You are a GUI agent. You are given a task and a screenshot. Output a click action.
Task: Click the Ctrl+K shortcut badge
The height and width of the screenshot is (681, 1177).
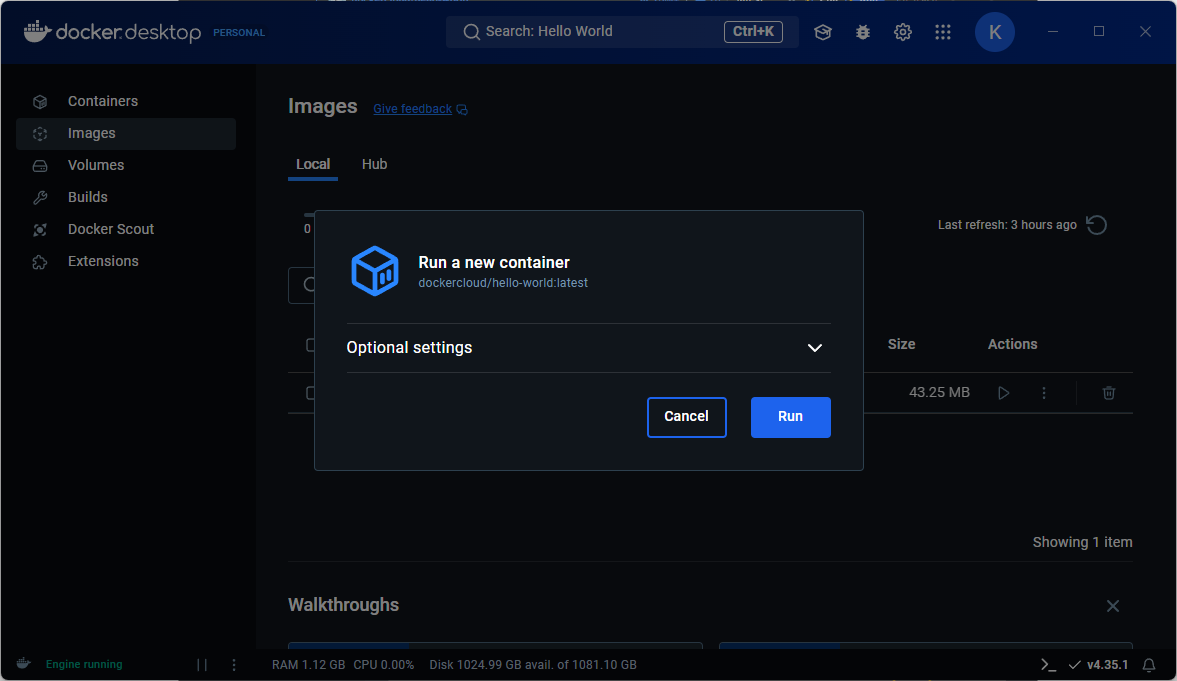tap(753, 32)
